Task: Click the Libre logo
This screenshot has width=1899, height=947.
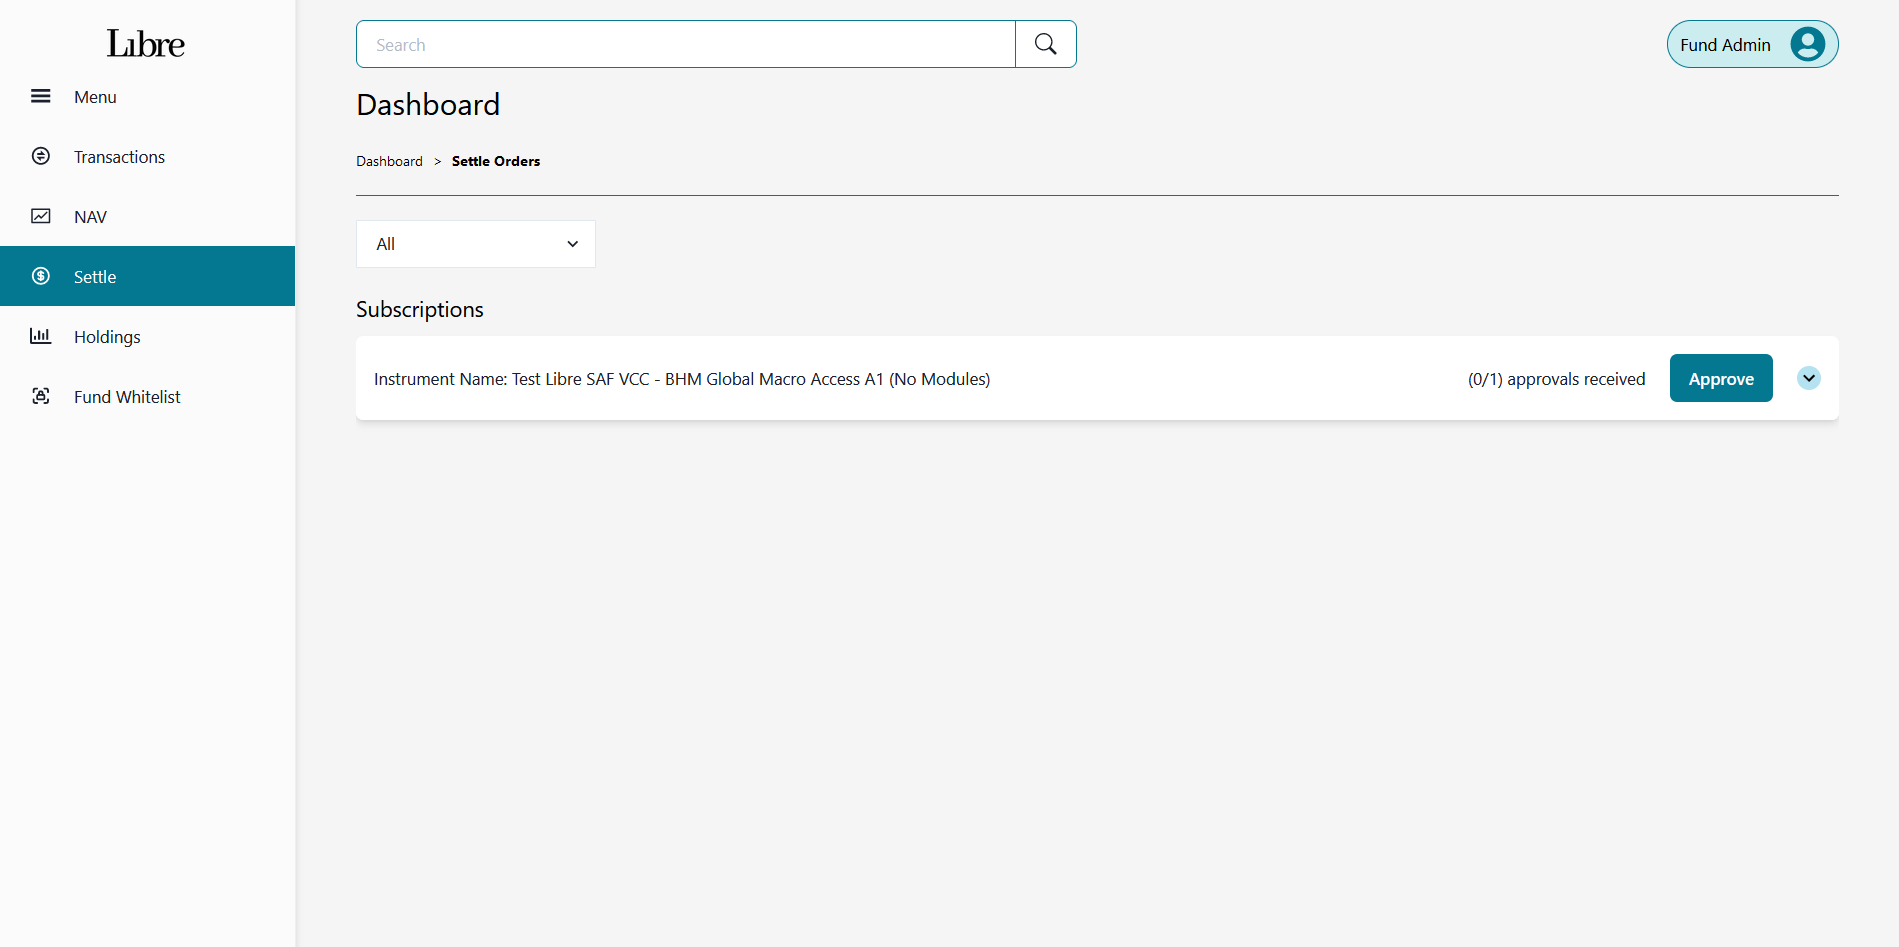Action: click(146, 44)
